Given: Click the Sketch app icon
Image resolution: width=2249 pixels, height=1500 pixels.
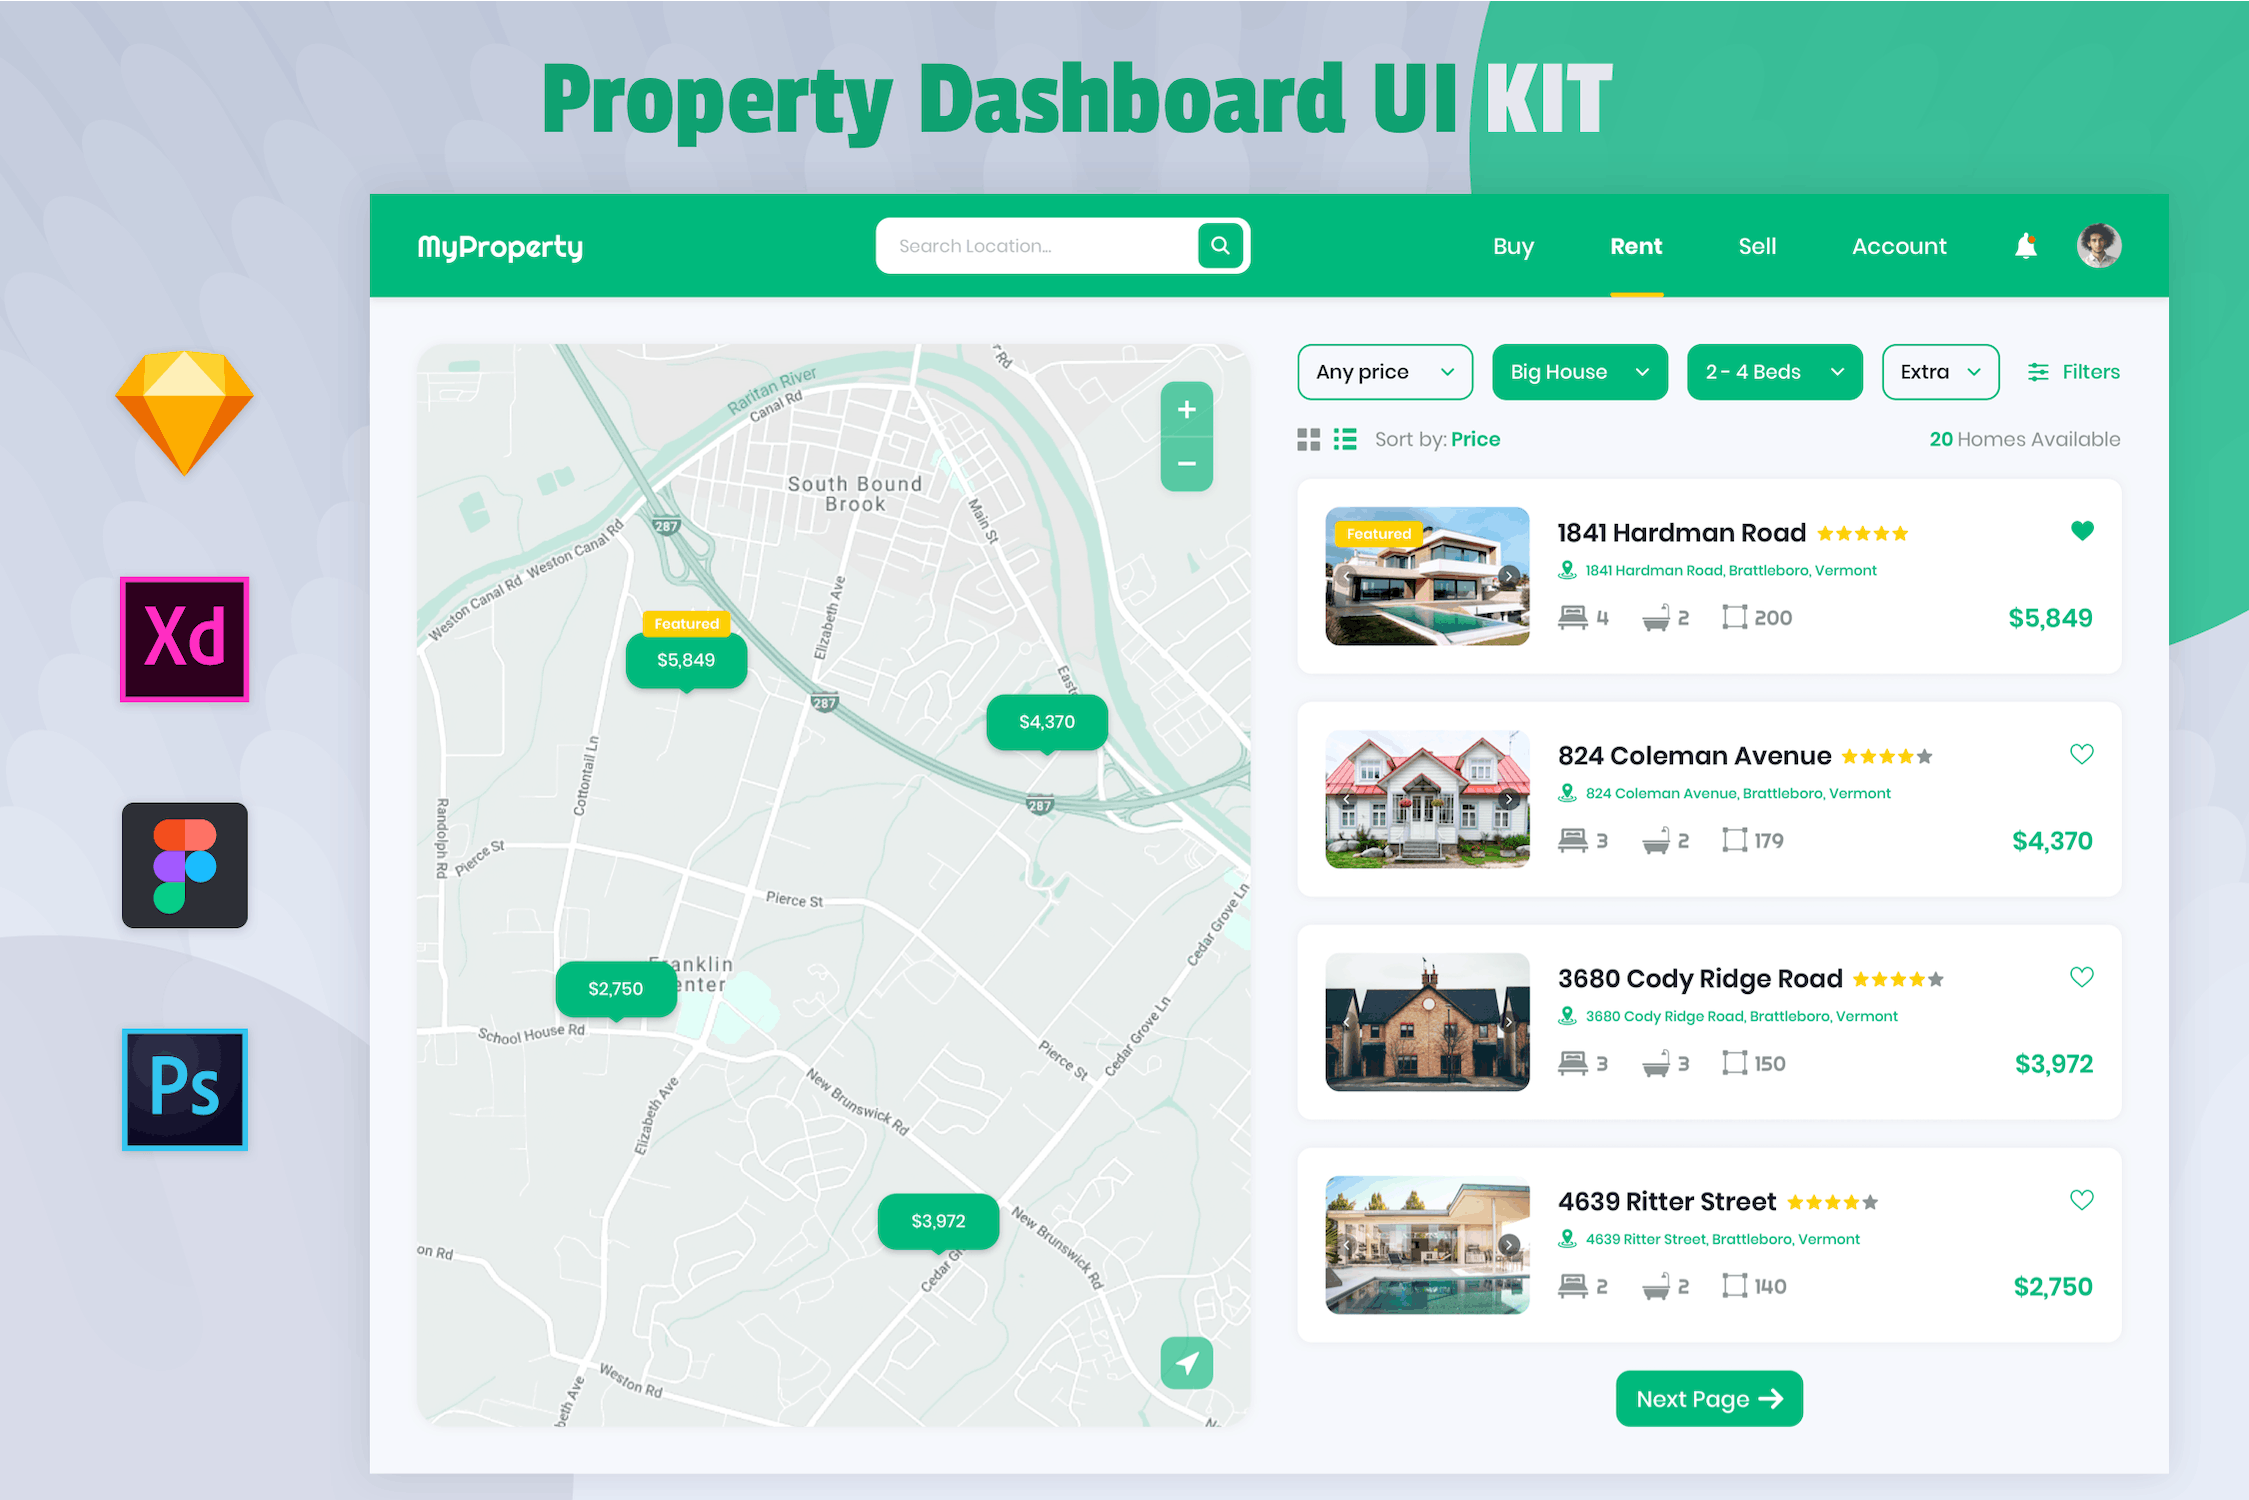Looking at the screenshot, I should click(184, 413).
